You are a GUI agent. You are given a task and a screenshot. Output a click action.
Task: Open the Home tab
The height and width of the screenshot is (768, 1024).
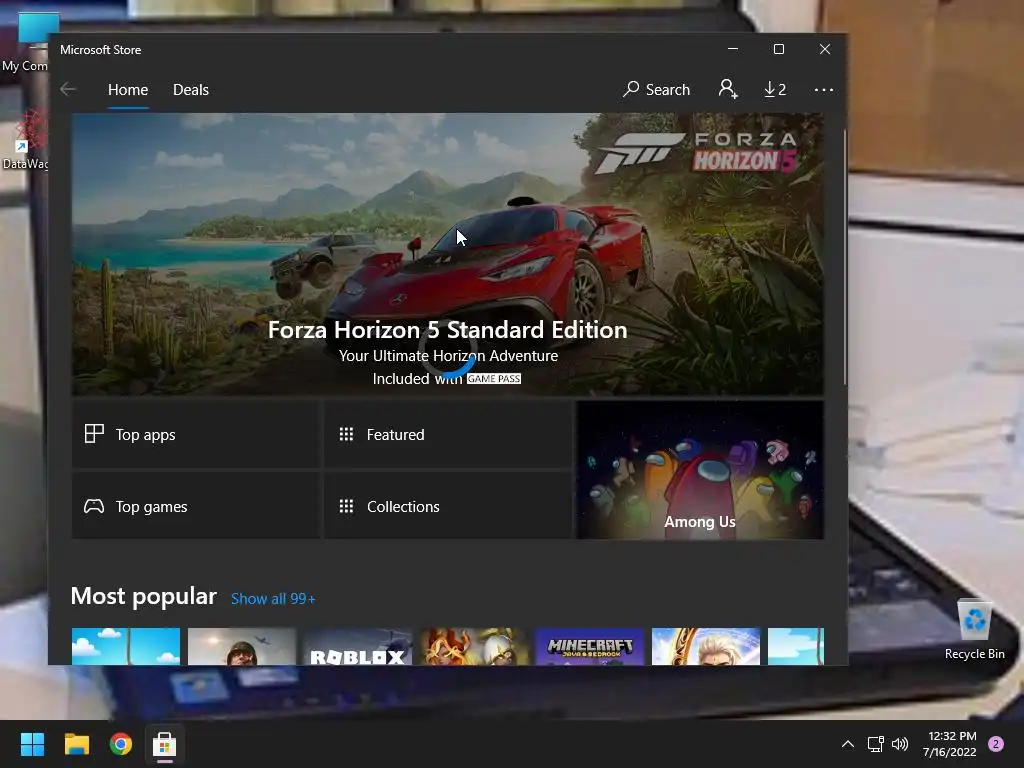point(128,89)
